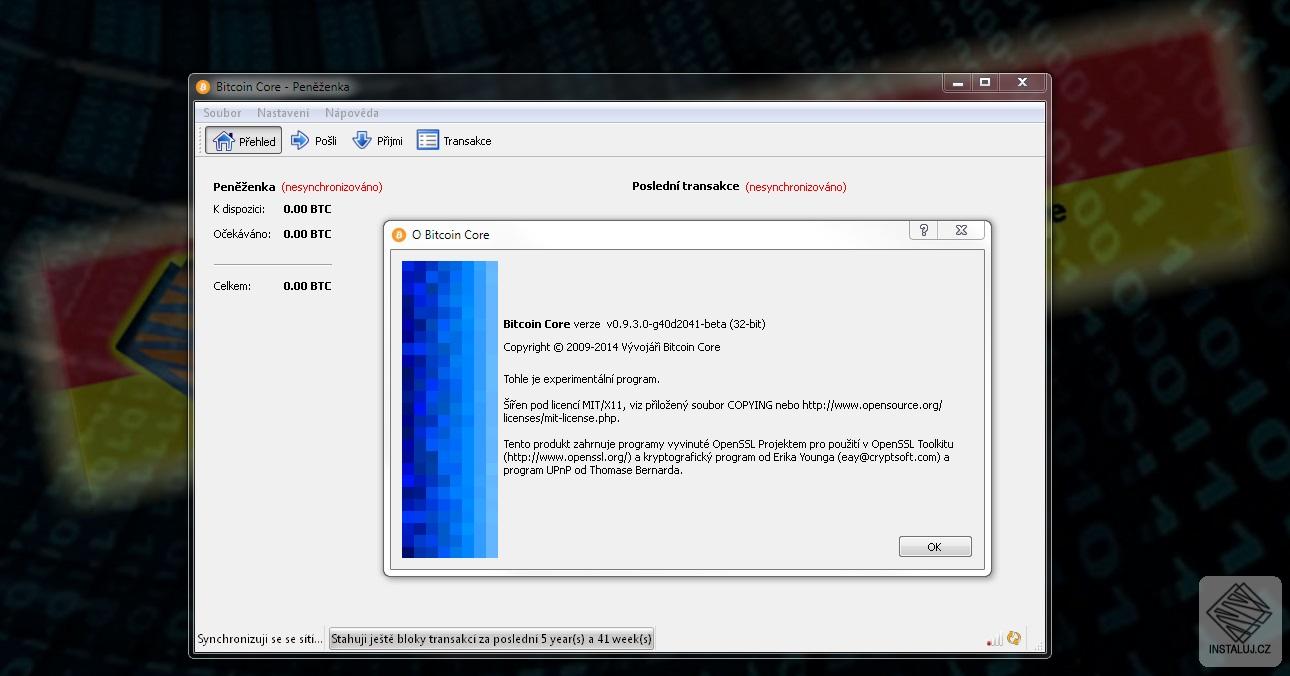Click the Bitcoin logo in main title bar
1290x676 pixels.
pos(203,87)
